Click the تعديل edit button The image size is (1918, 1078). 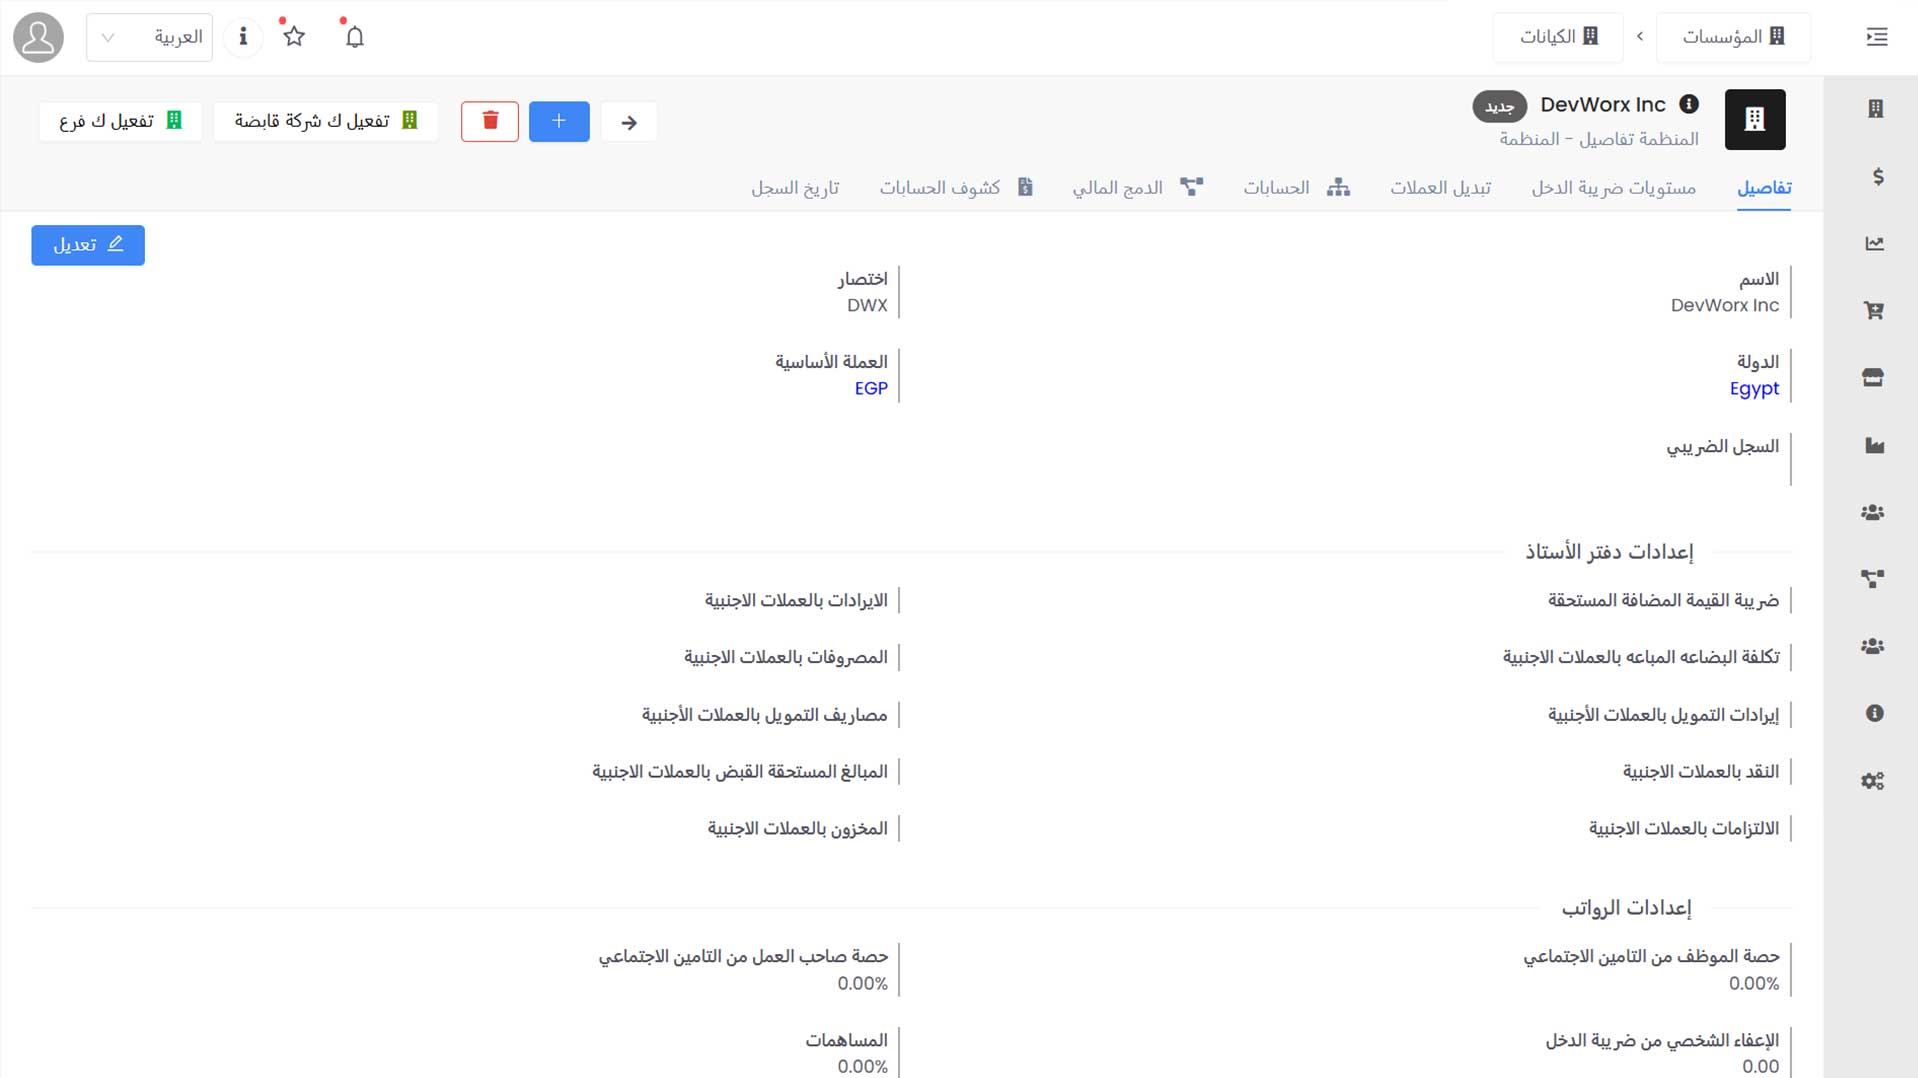pos(88,245)
